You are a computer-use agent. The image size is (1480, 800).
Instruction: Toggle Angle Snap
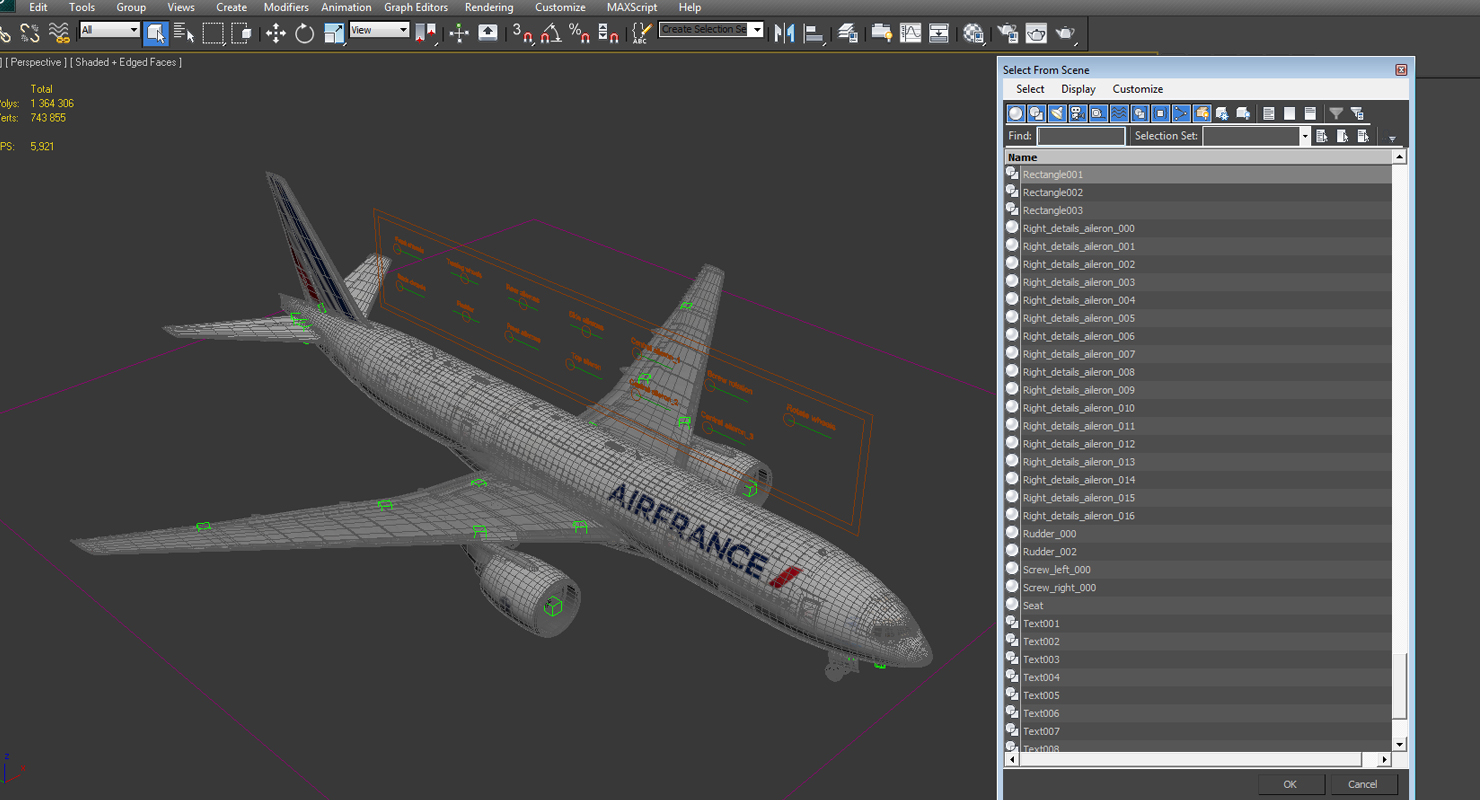coord(551,33)
